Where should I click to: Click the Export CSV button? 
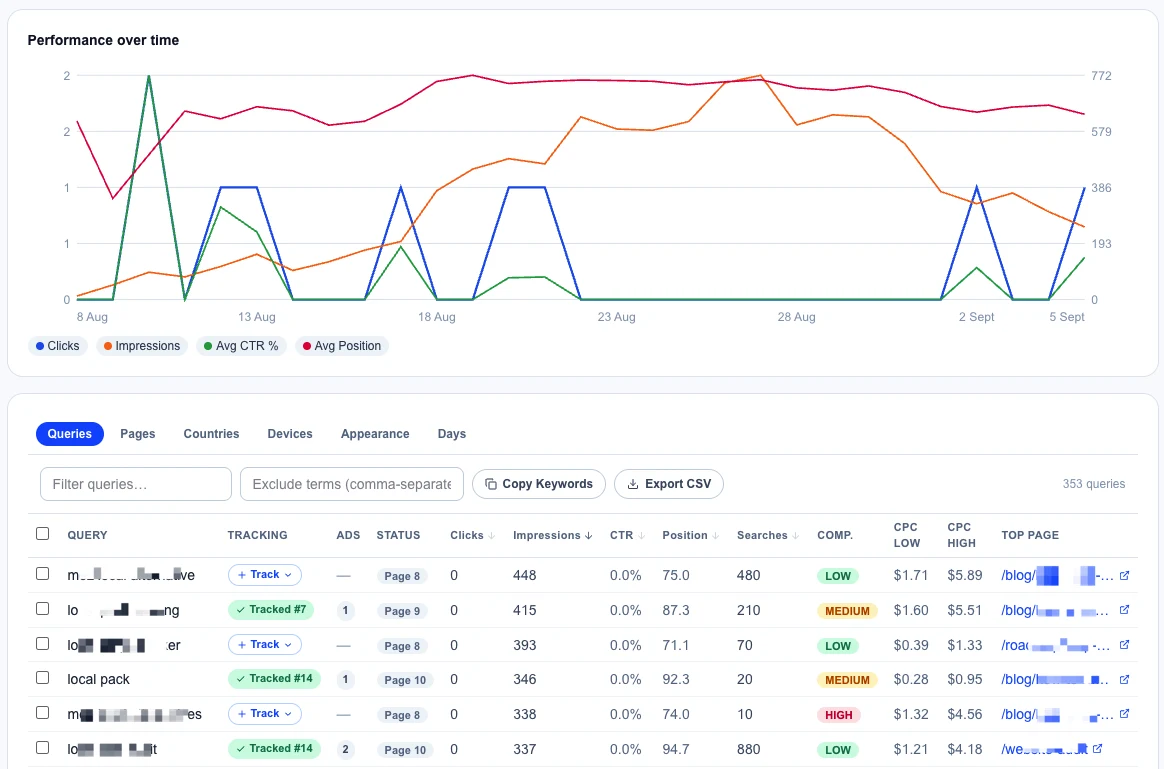pos(669,484)
